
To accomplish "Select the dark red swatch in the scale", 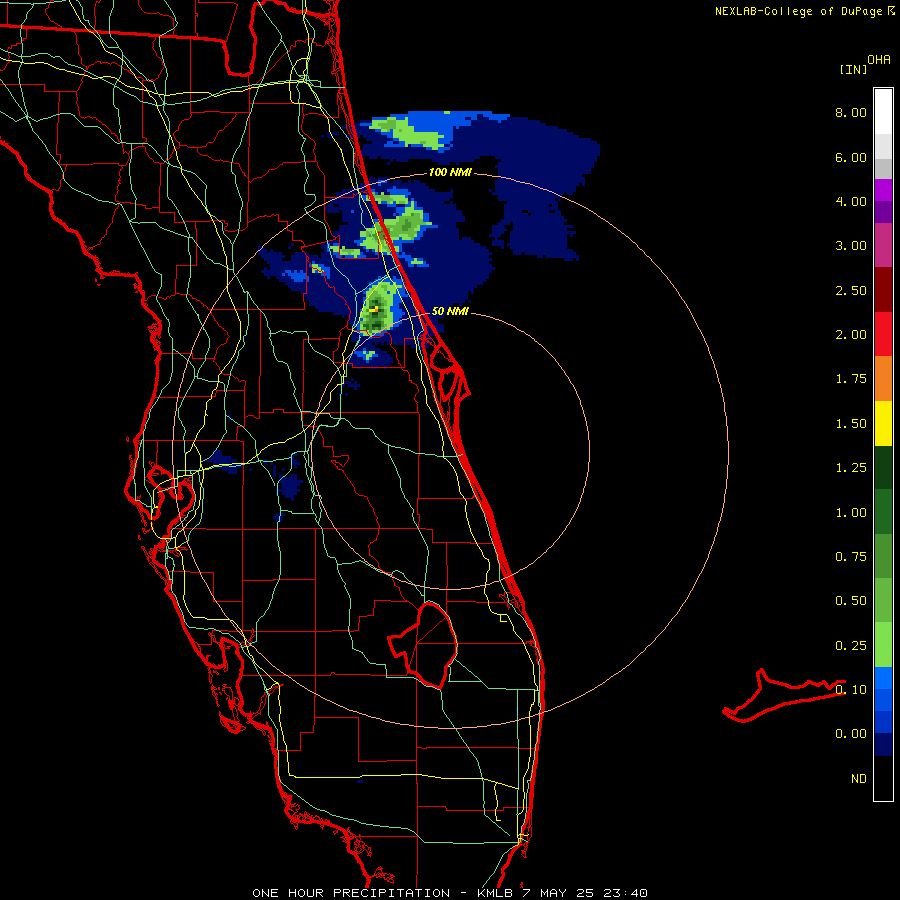I will tap(883, 290).
